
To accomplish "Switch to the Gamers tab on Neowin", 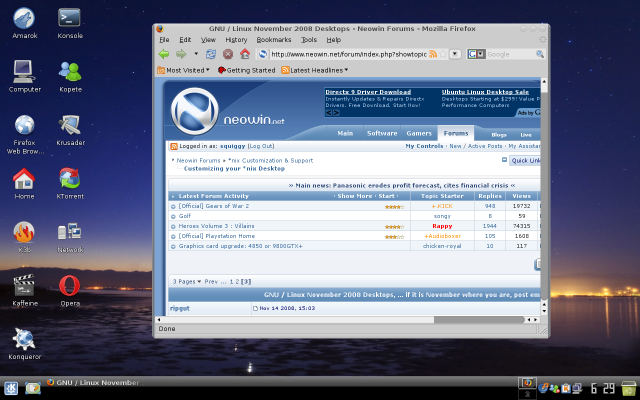I will [x=419, y=133].
